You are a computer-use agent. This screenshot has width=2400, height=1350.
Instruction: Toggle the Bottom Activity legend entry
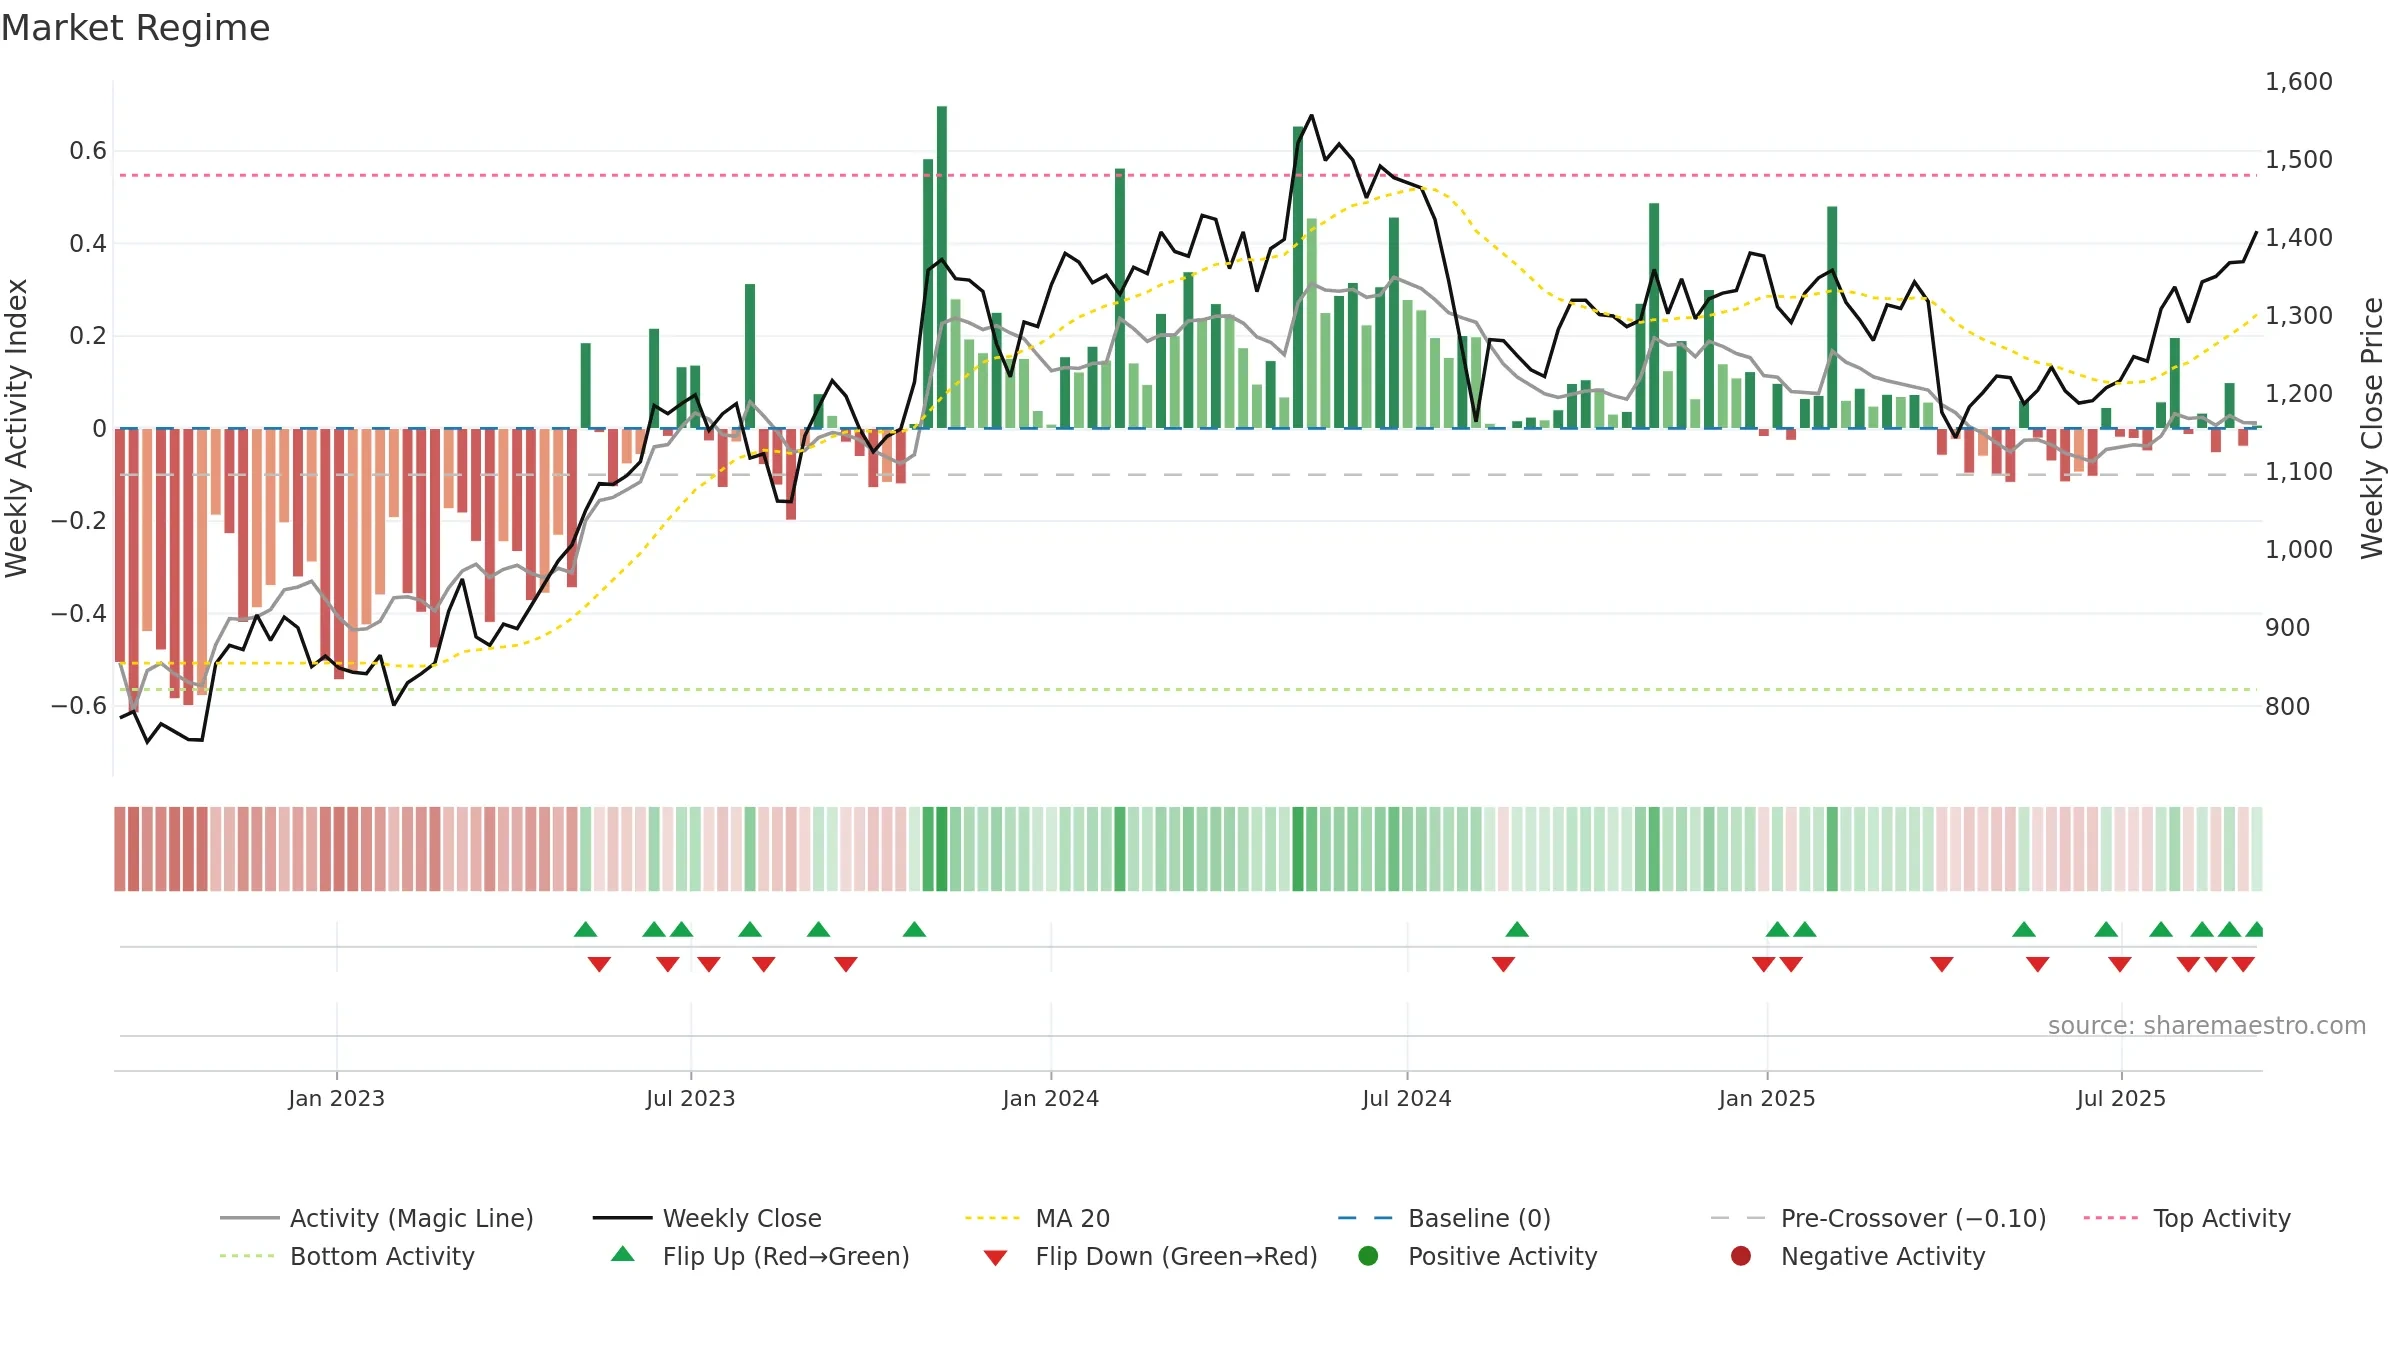click(347, 1256)
